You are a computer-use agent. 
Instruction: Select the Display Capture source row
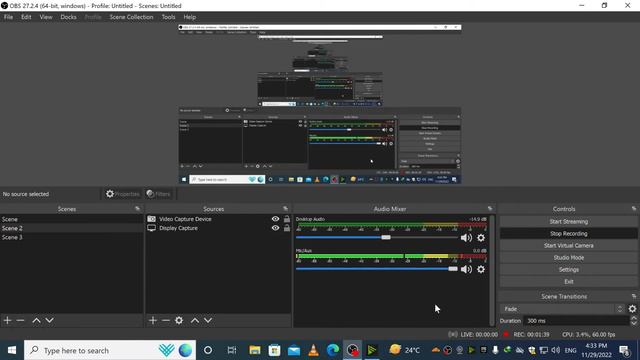coord(218,228)
